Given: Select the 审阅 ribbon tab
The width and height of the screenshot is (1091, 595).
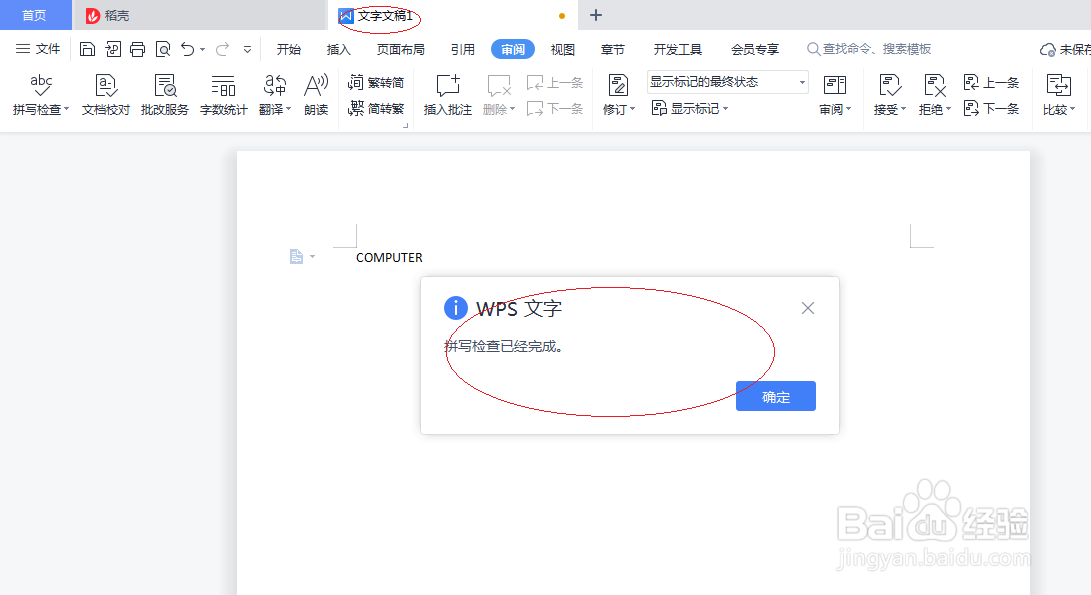Looking at the screenshot, I should [x=513, y=49].
